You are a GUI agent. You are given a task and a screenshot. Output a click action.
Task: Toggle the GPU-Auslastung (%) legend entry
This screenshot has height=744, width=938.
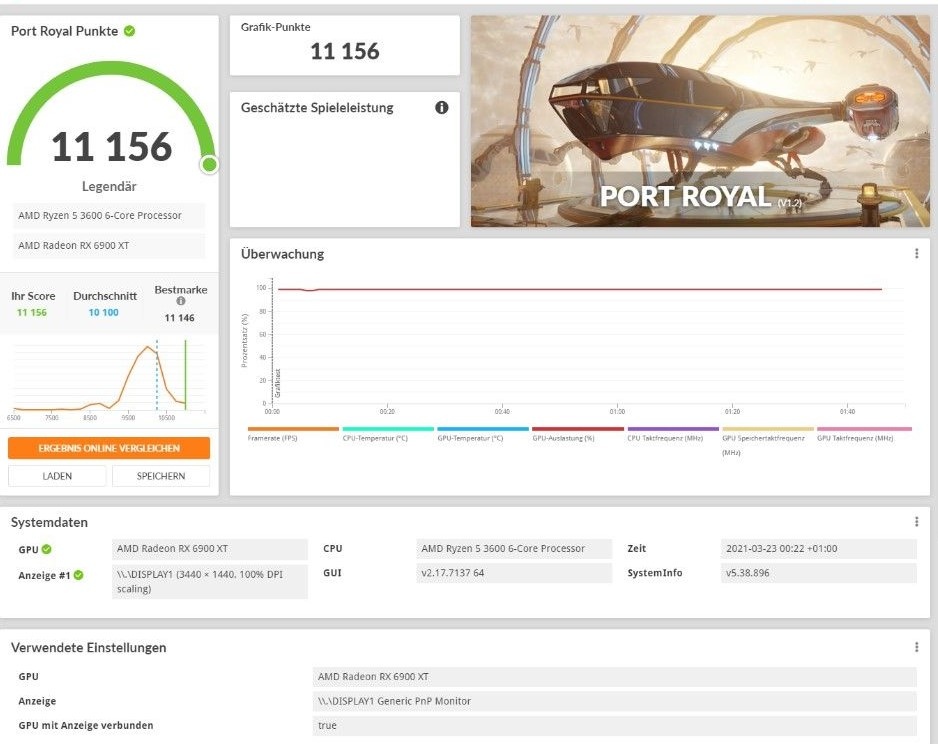(x=578, y=435)
